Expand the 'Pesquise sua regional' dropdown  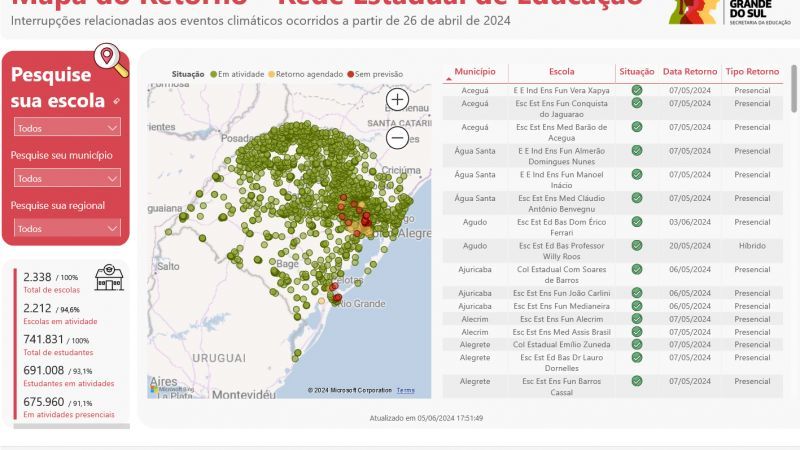pyautogui.click(x=68, y=228)
